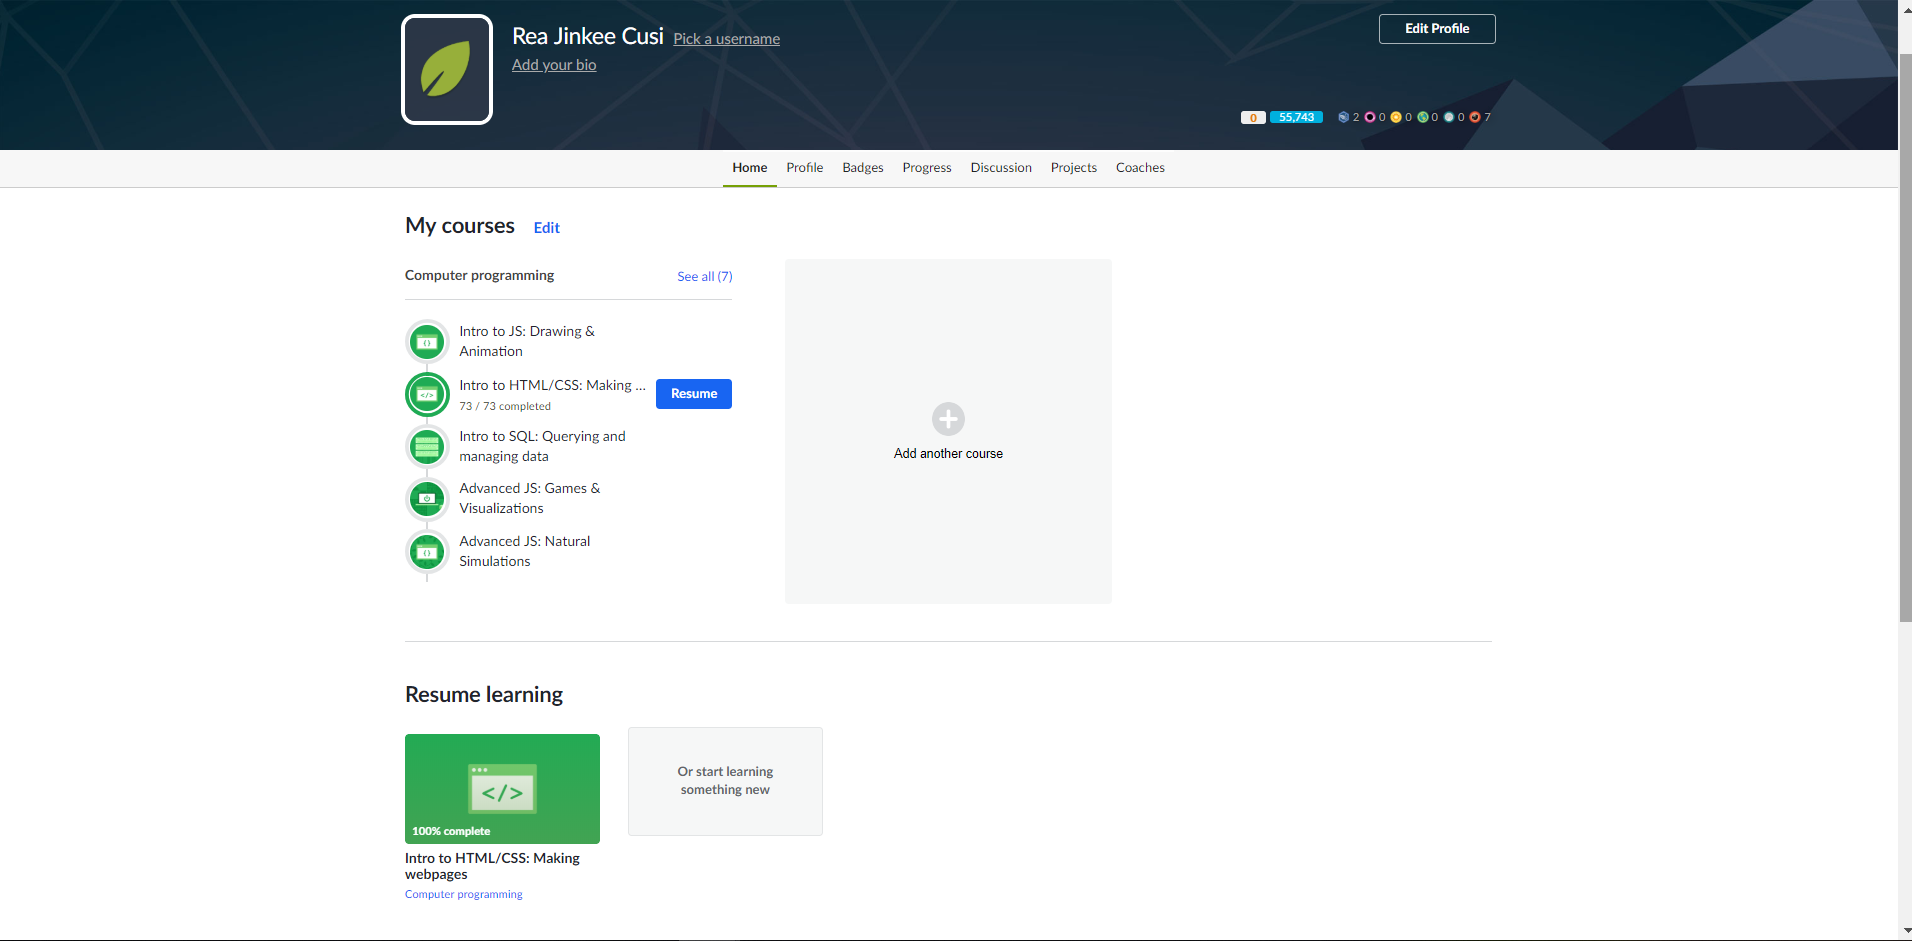The height and width of the screenshot is (941, 1912).
Task: Open the Intro to JS course icon
Action: 427,342
